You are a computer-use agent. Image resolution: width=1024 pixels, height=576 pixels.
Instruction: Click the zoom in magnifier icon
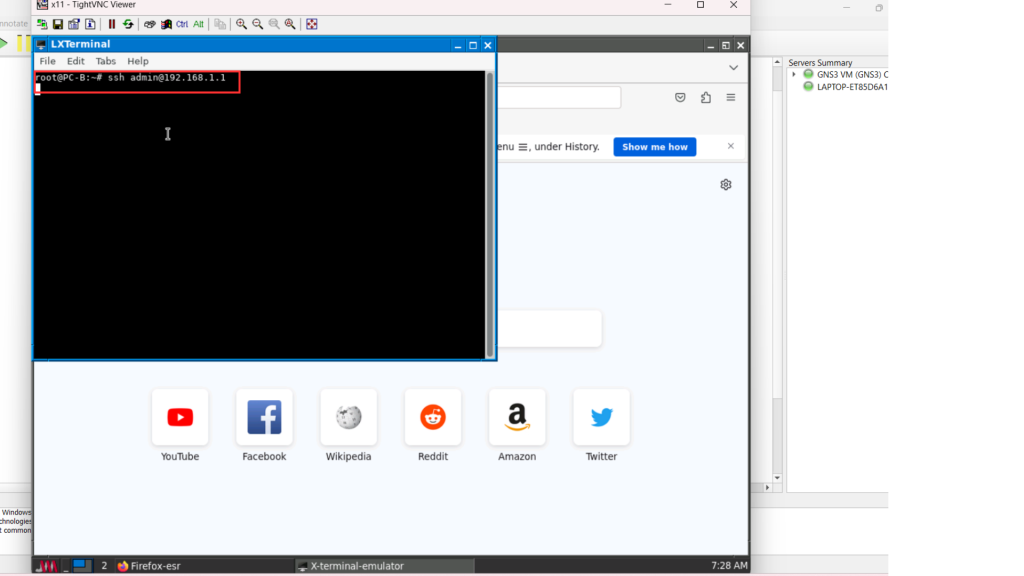click(241, 24)
